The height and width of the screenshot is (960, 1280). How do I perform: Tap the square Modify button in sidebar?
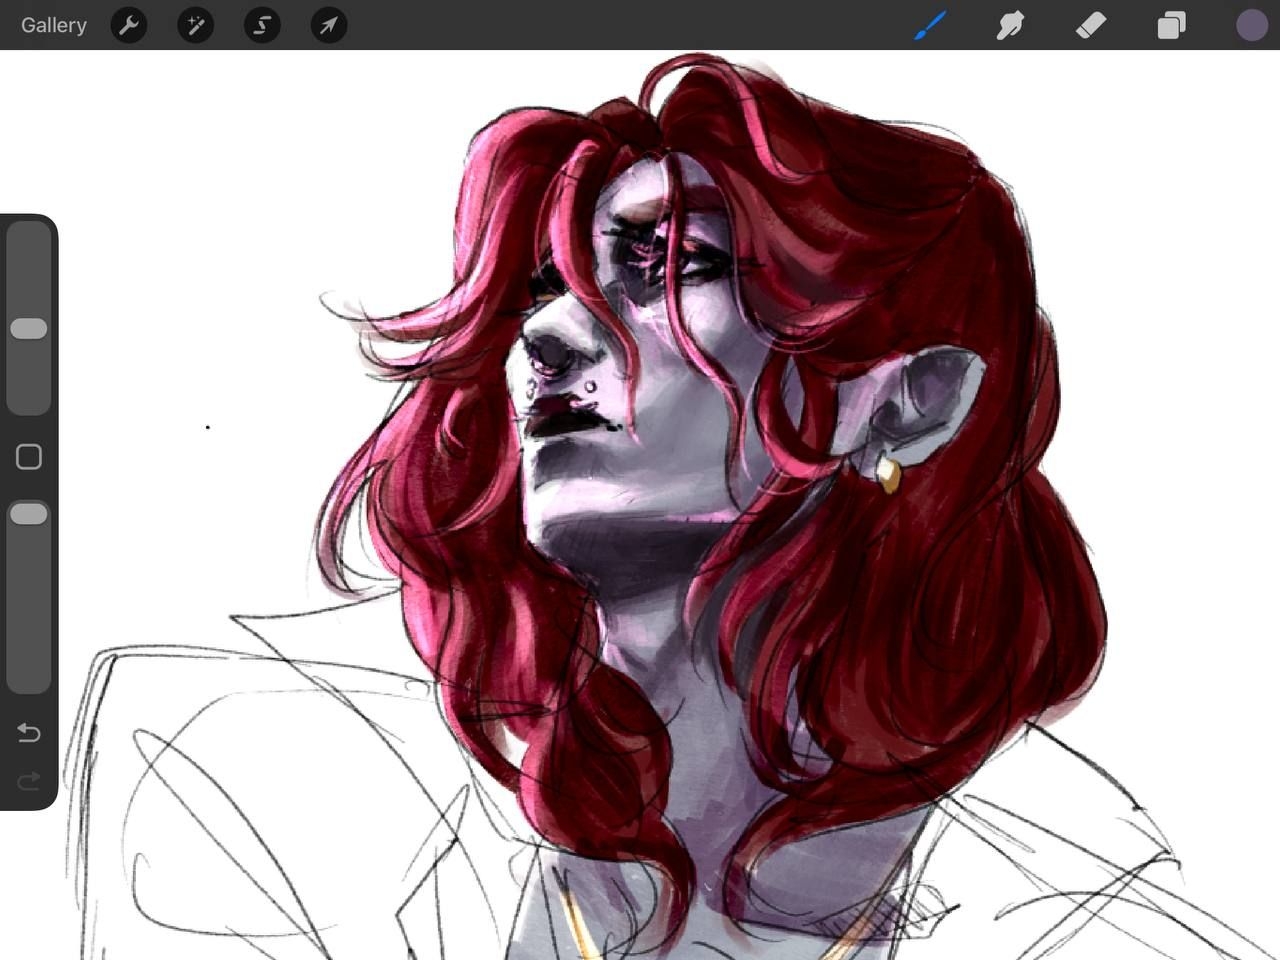tap(29, 457)
